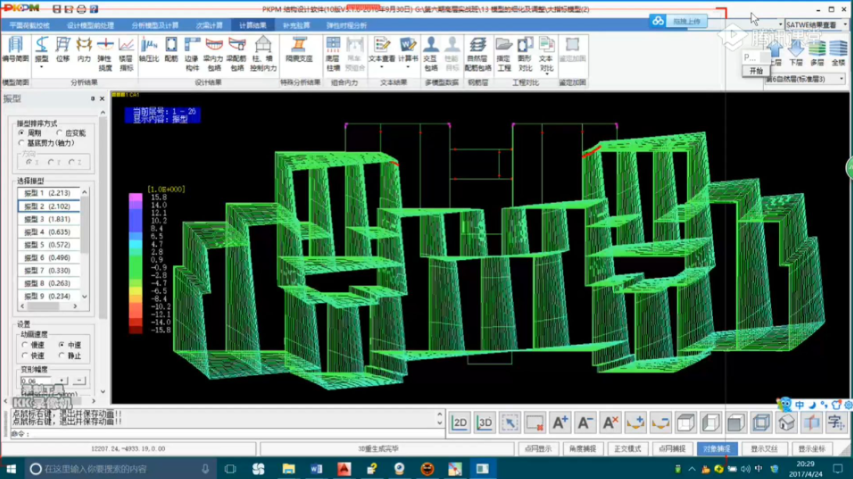Toggle the 正交模式 orthogonal mode
853x479 pixels.
pos(627,449)
